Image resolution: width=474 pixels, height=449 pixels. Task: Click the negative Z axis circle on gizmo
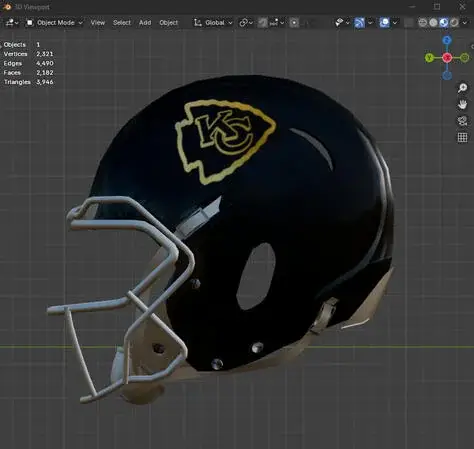pos(447,76)
